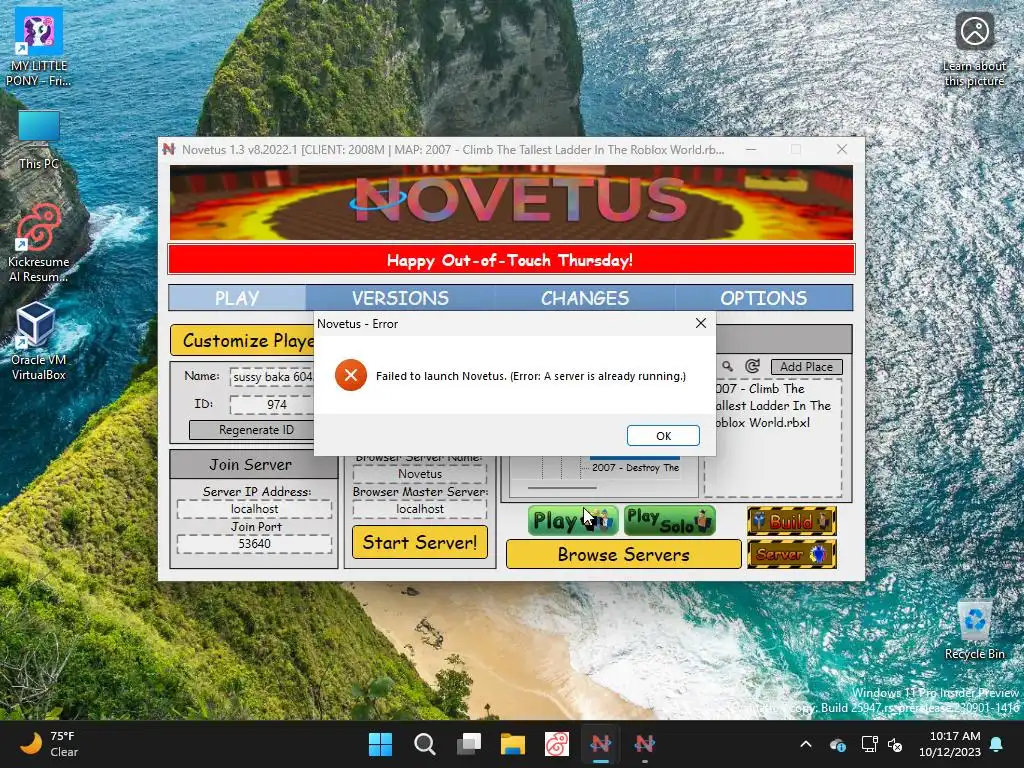This screenshot has width=1024, height=768.
Task: Click the OneDrive cloud tray icon
Action: pyautogui.click(x=838, y=744)
